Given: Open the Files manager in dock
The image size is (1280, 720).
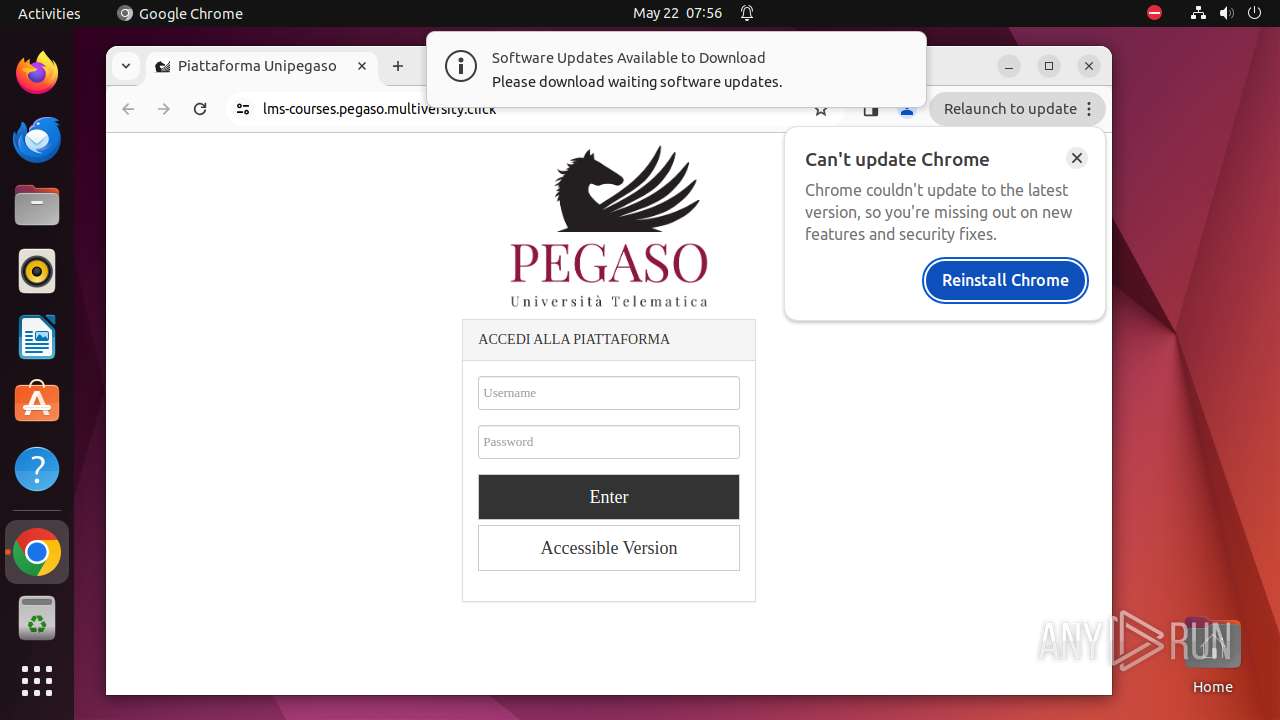Looking at the screenshot, I should [37, 205].
